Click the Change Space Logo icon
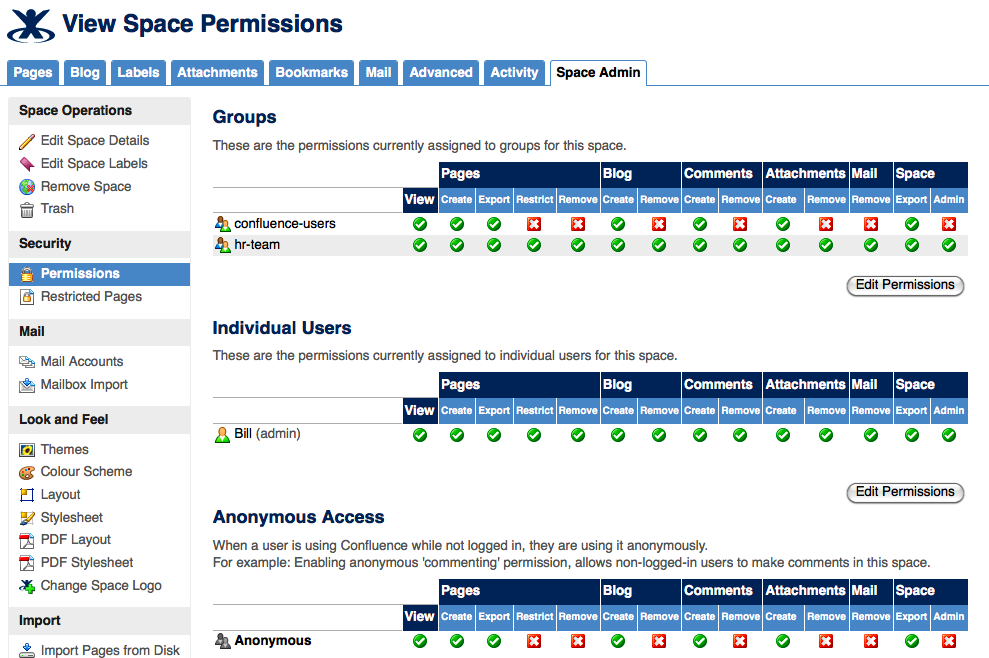The height and width of the screenshot is (658, 989). 27,586
